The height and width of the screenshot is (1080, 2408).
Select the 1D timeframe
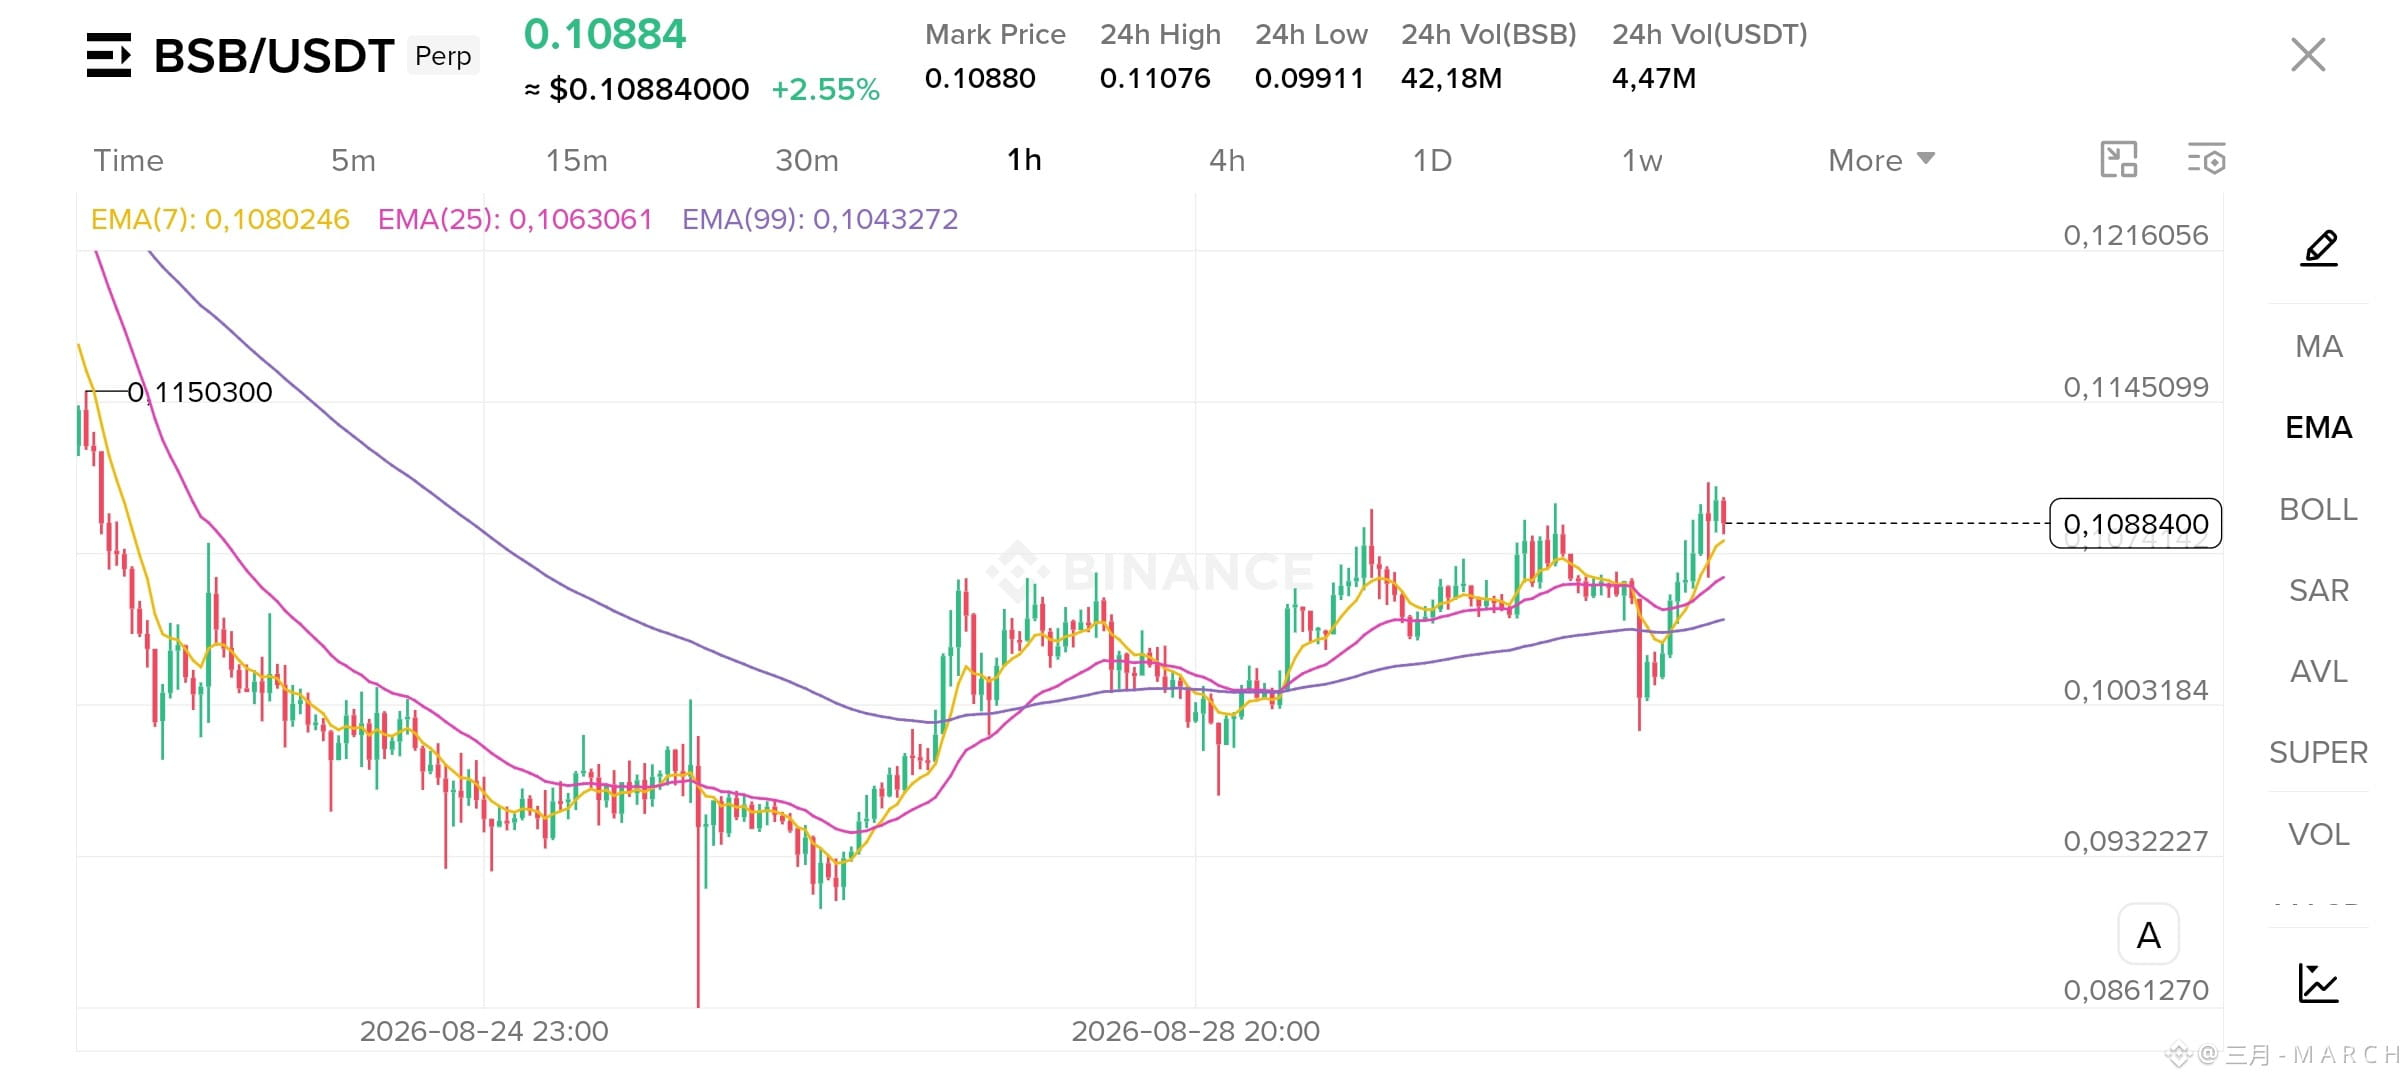point(1432,160)
